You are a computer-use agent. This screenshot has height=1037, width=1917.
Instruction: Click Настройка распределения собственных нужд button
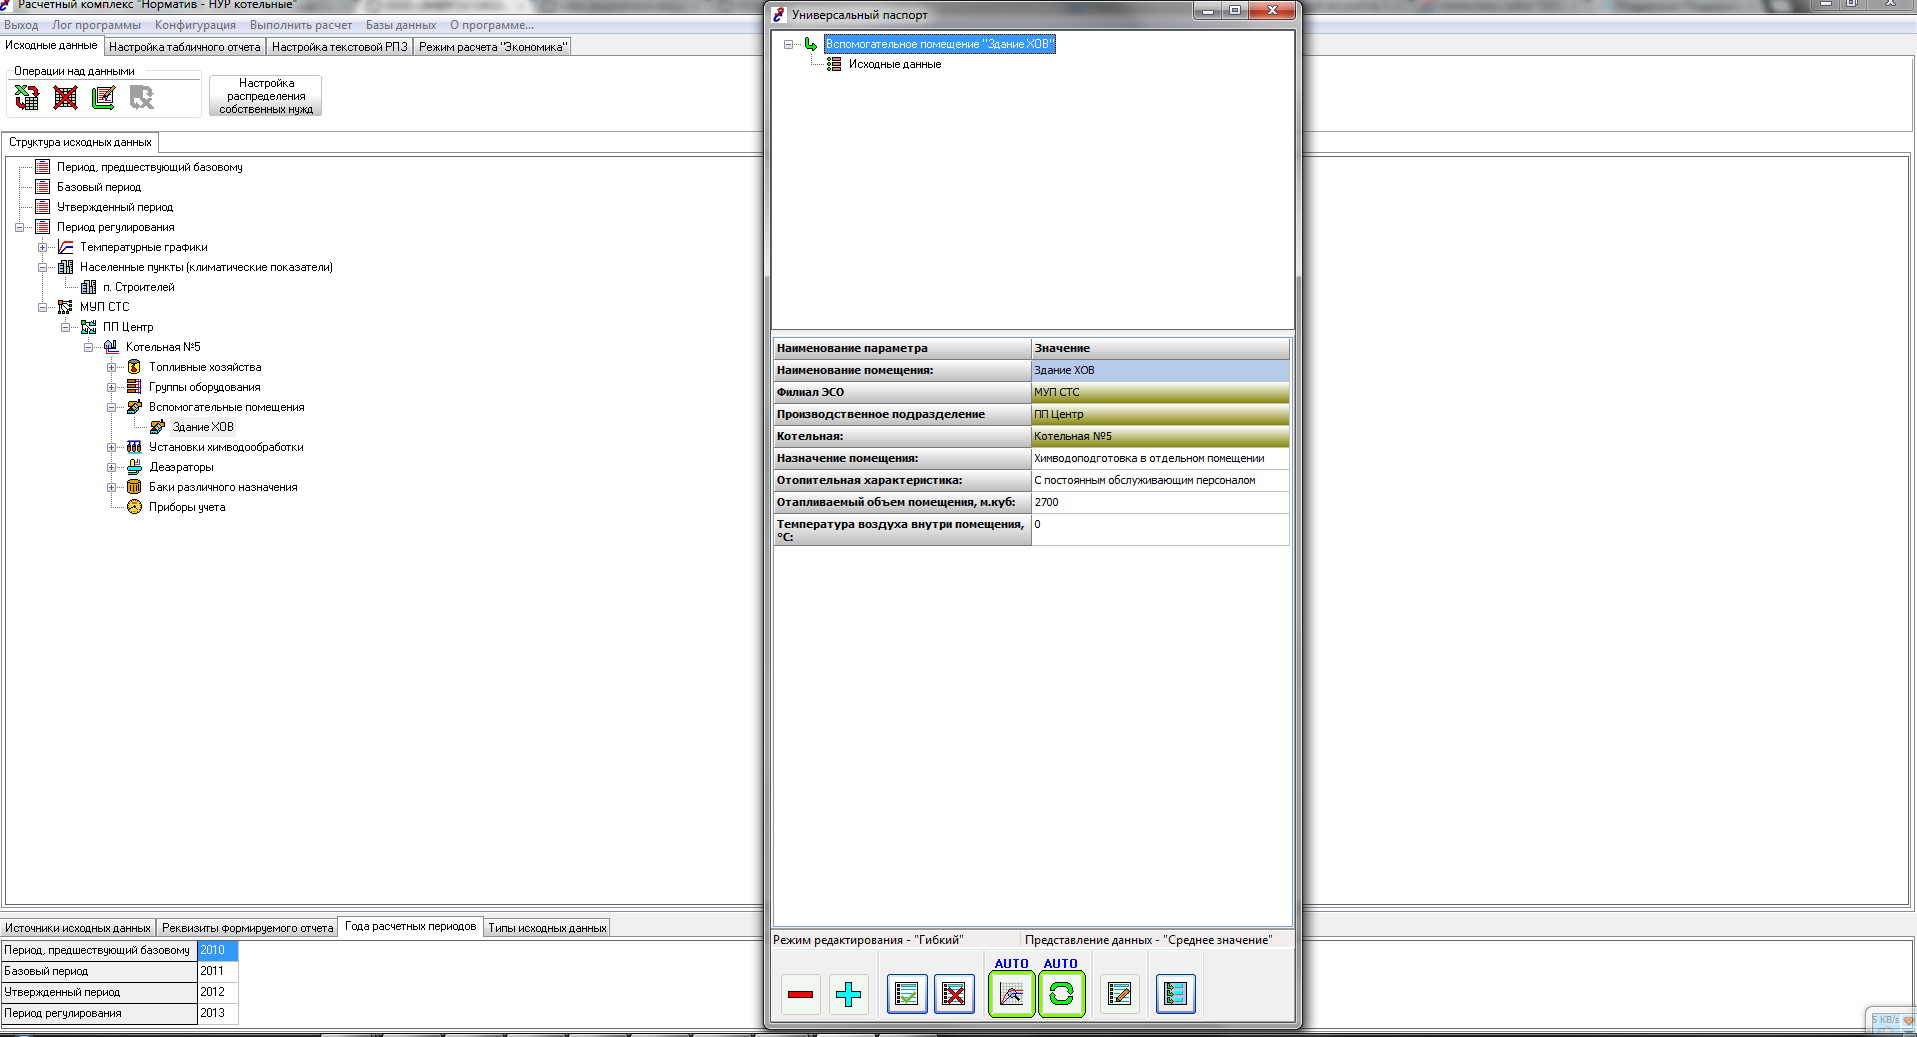266,96
